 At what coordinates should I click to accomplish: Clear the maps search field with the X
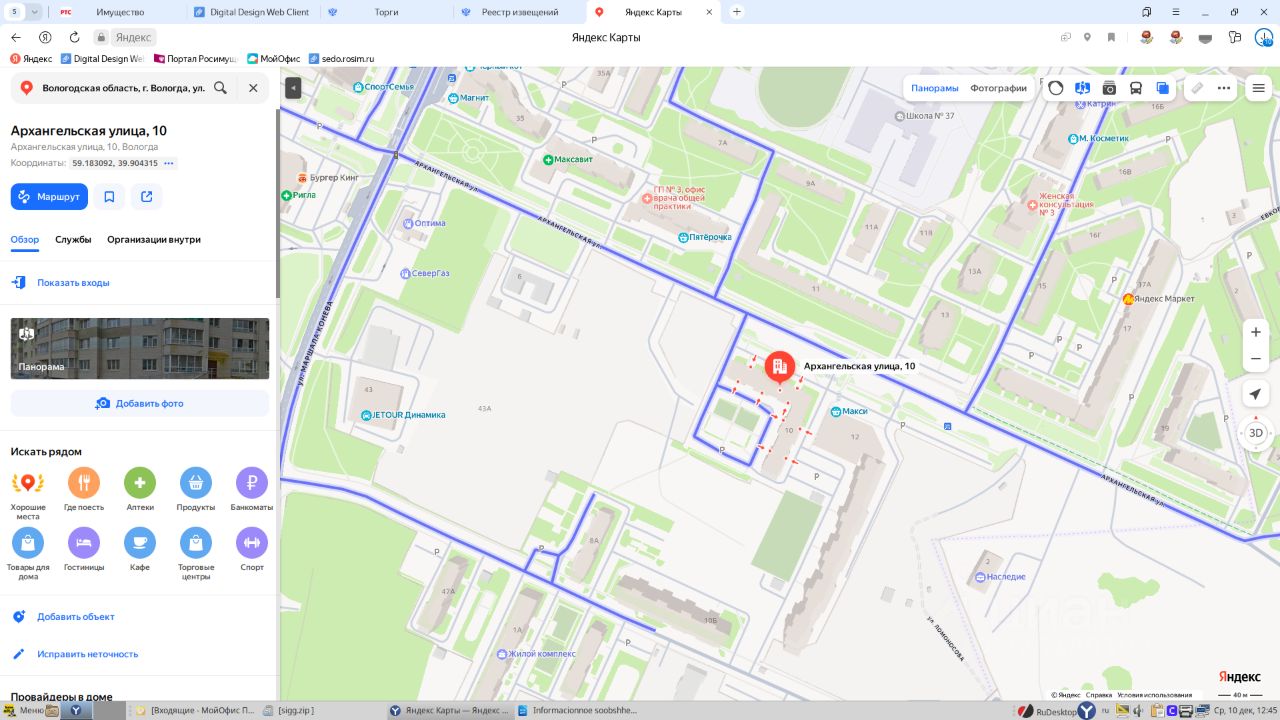253,88
